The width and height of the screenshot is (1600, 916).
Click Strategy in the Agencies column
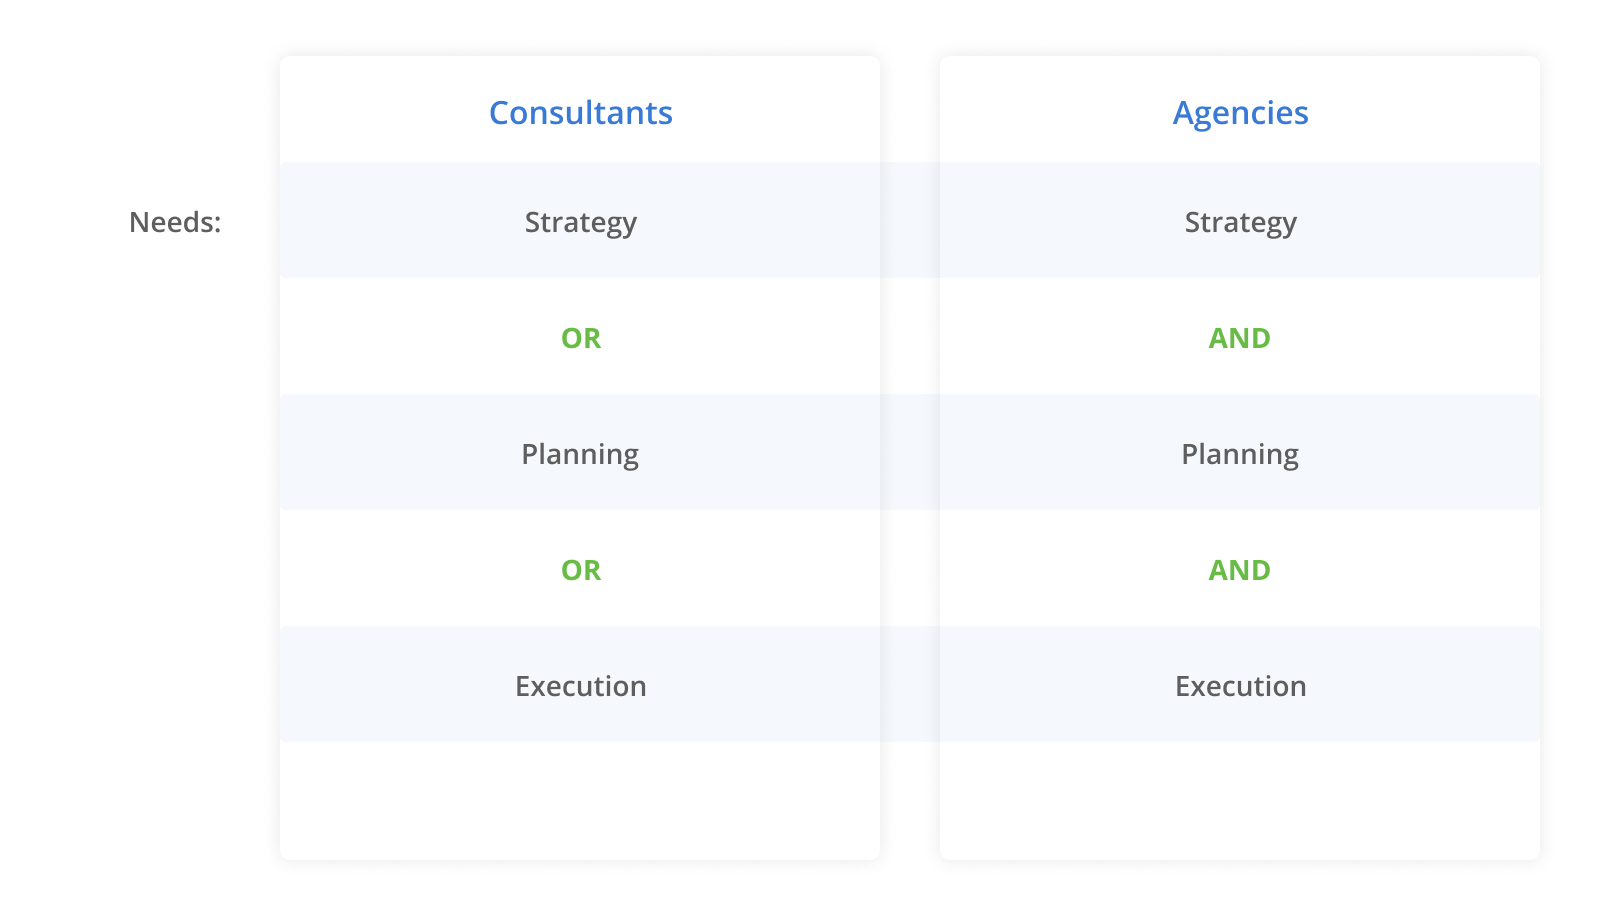click(1240, 222)
